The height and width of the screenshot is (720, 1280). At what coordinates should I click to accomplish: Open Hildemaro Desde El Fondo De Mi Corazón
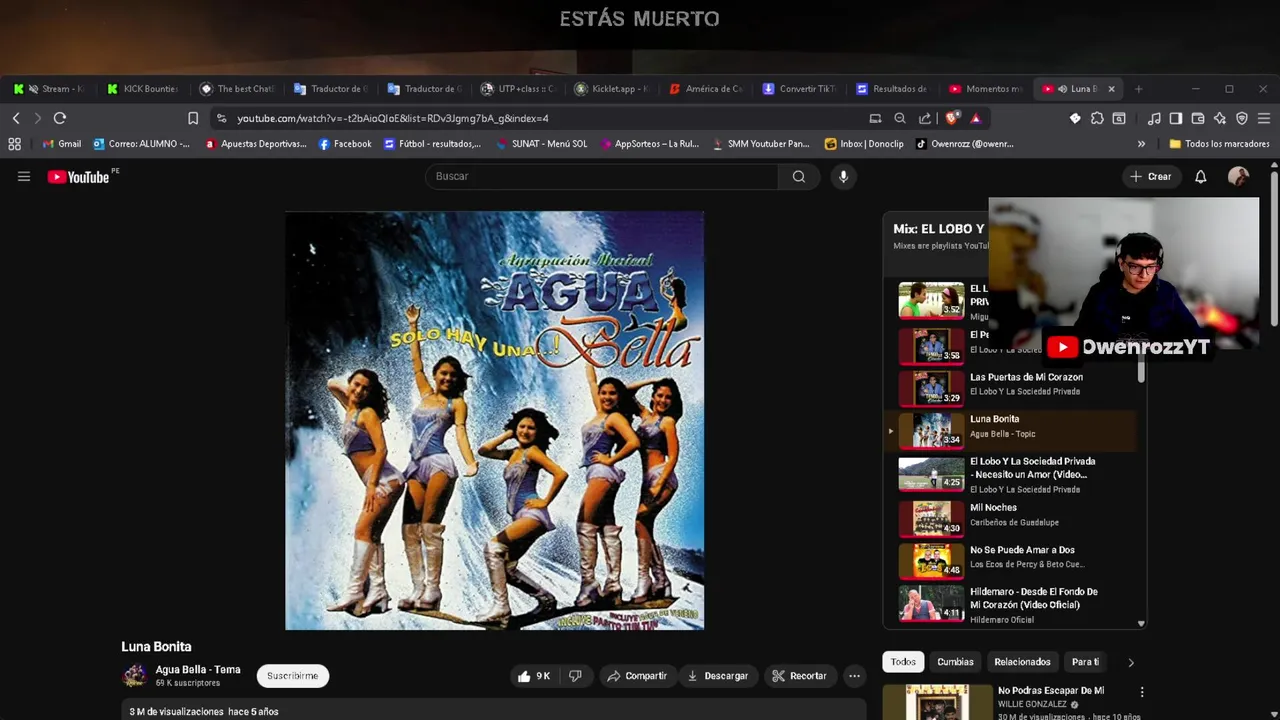(1012, 604)
